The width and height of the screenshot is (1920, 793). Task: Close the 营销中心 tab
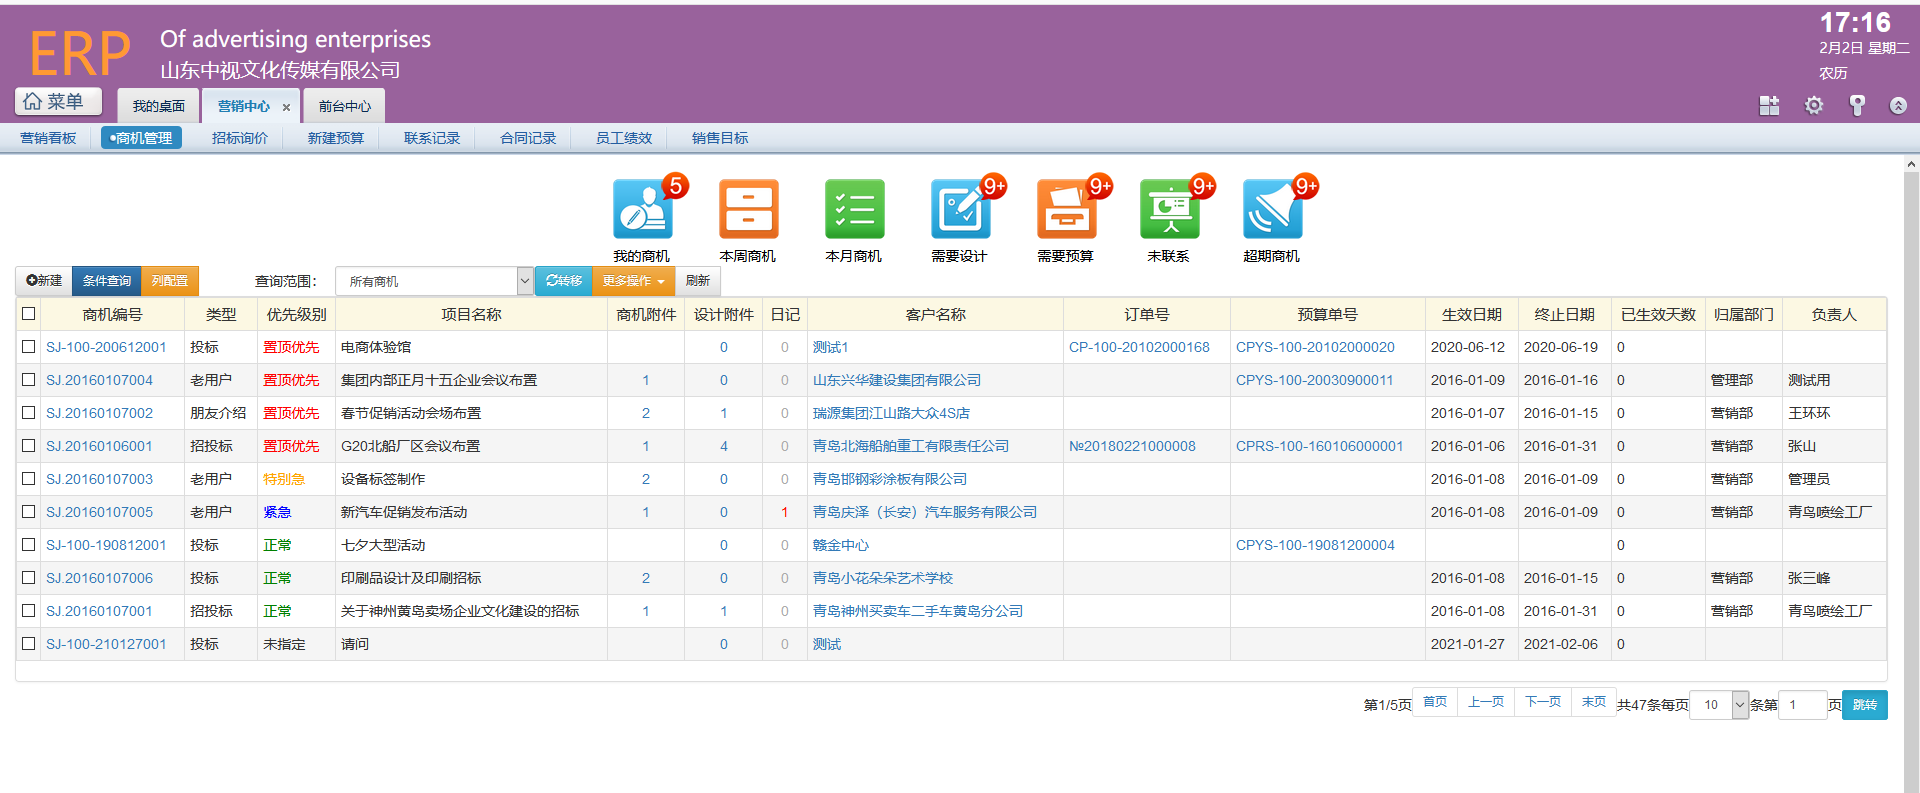[x=286, y=107]
